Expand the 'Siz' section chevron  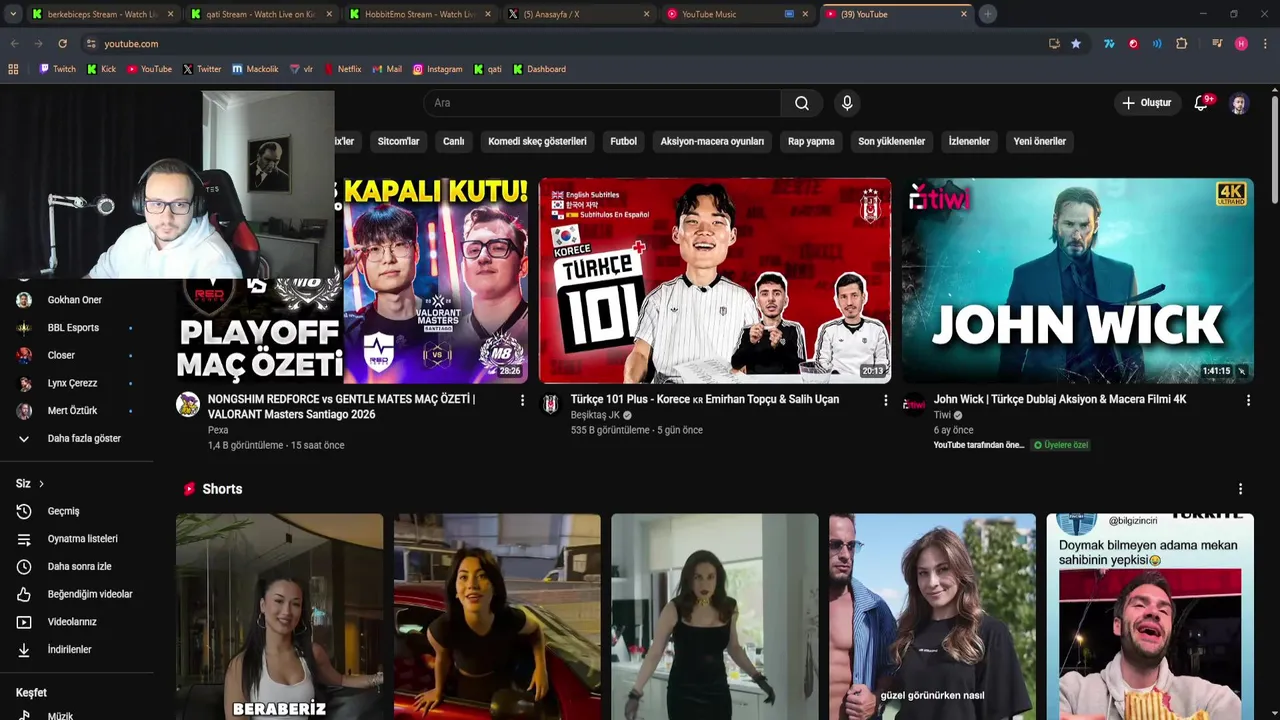[x=41, y=484]
